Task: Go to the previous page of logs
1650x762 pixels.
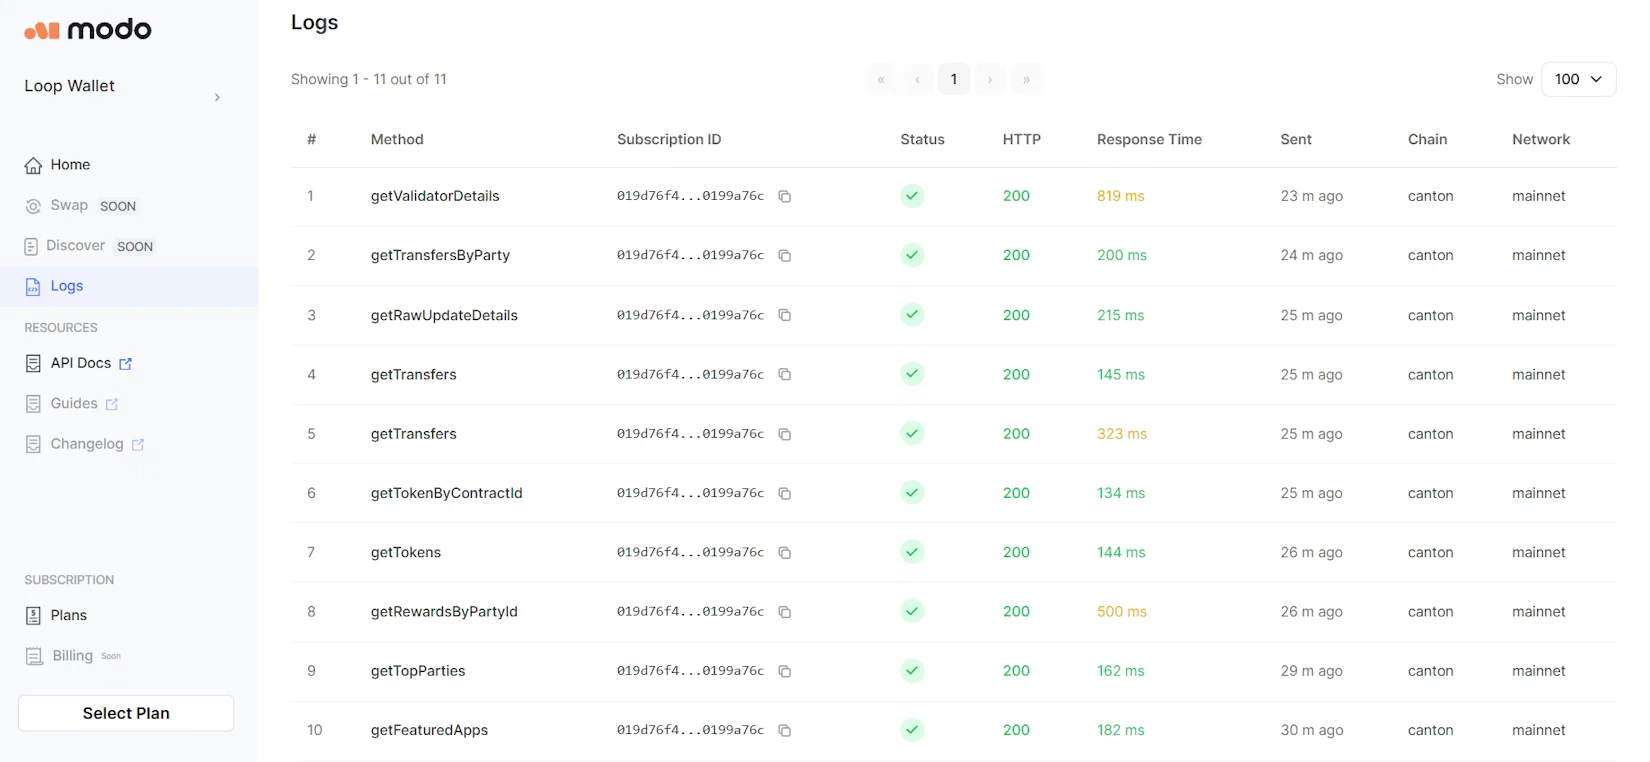Action: click(x=917, y=79)
